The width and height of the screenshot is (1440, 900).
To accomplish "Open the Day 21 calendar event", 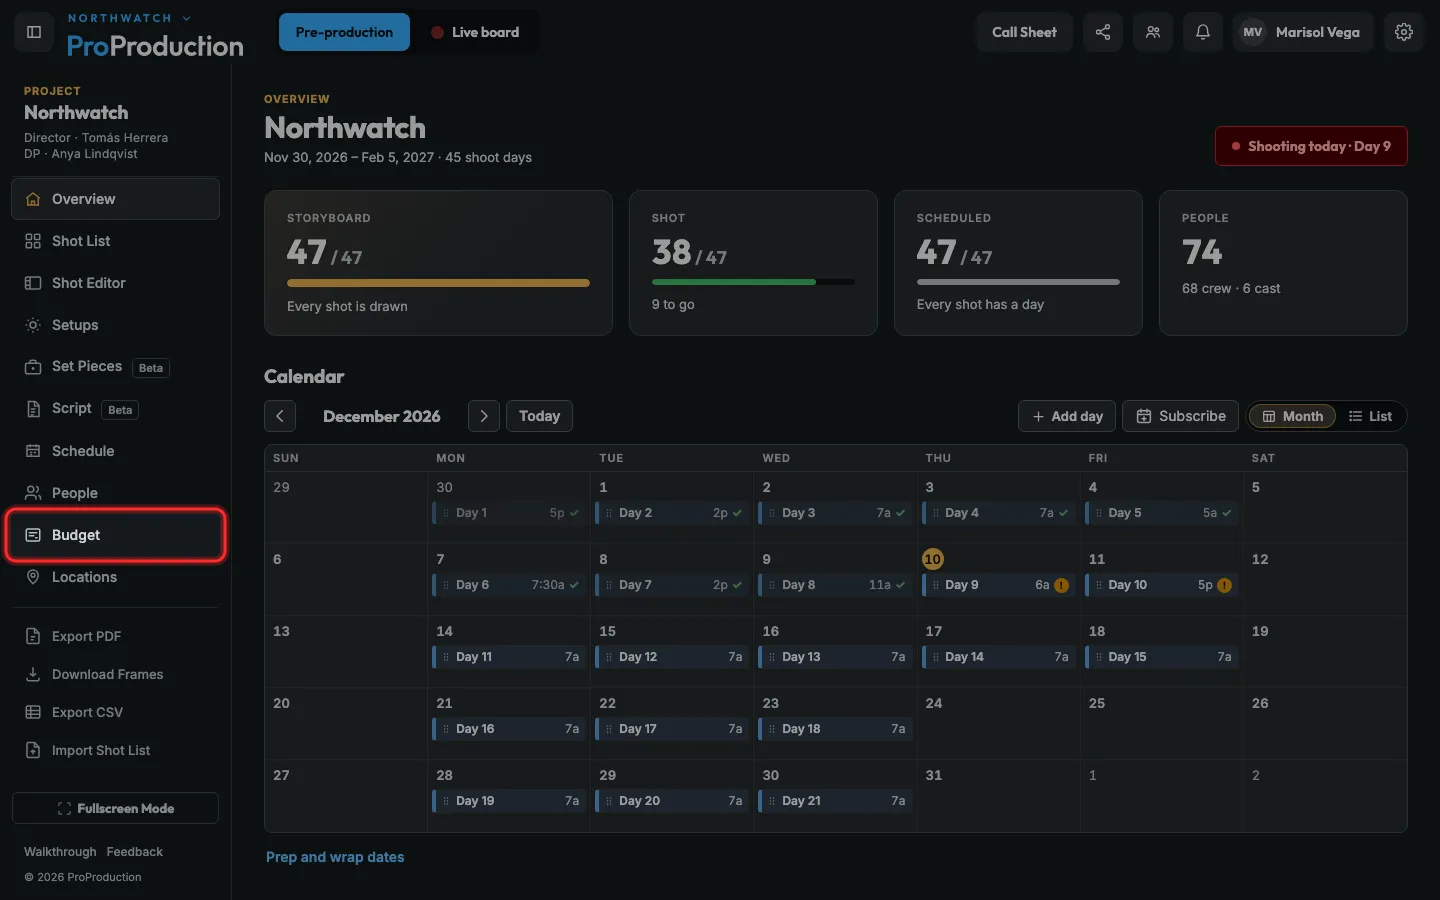I will click(x=834, y=801).
